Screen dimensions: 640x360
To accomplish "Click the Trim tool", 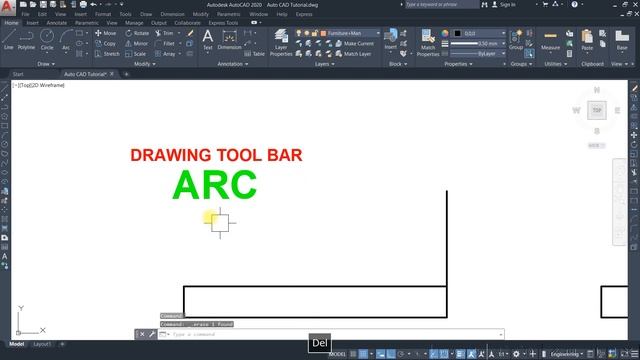I will [x=164, y=33].
